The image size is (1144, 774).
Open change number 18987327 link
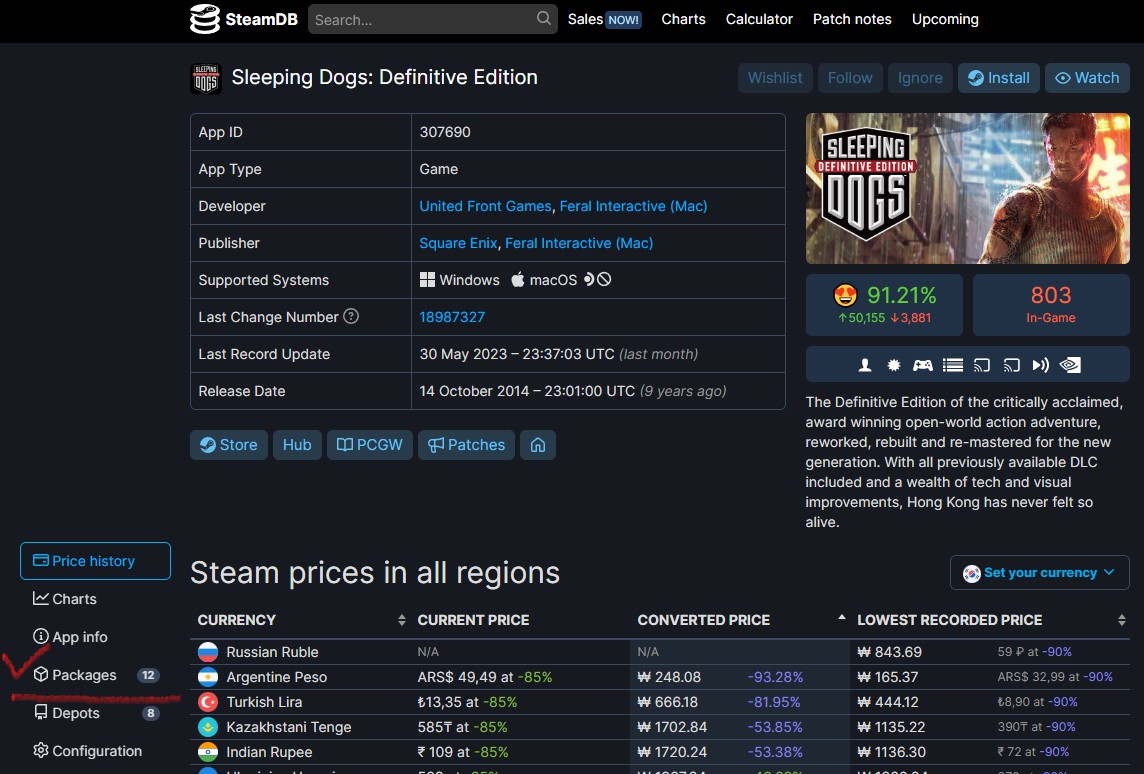(x=452, y=317)
